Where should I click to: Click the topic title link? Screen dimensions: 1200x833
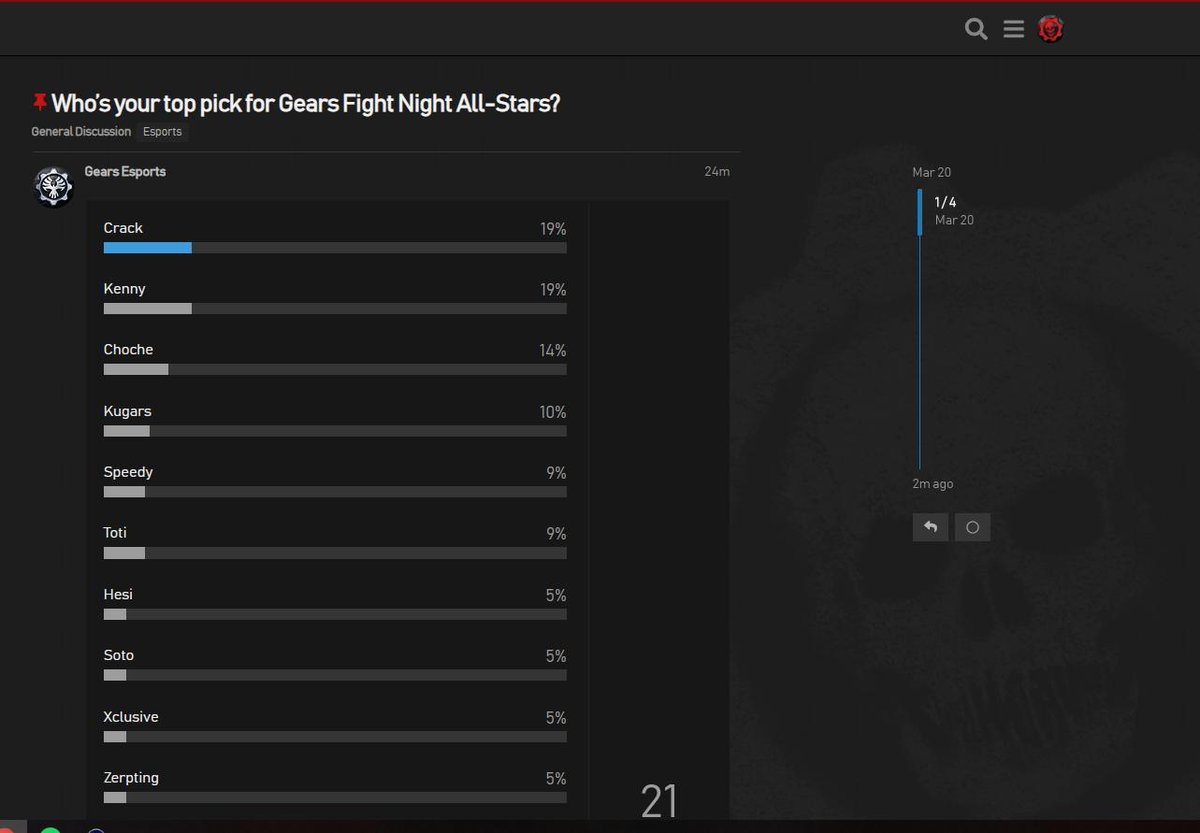(x=307, y=103)
